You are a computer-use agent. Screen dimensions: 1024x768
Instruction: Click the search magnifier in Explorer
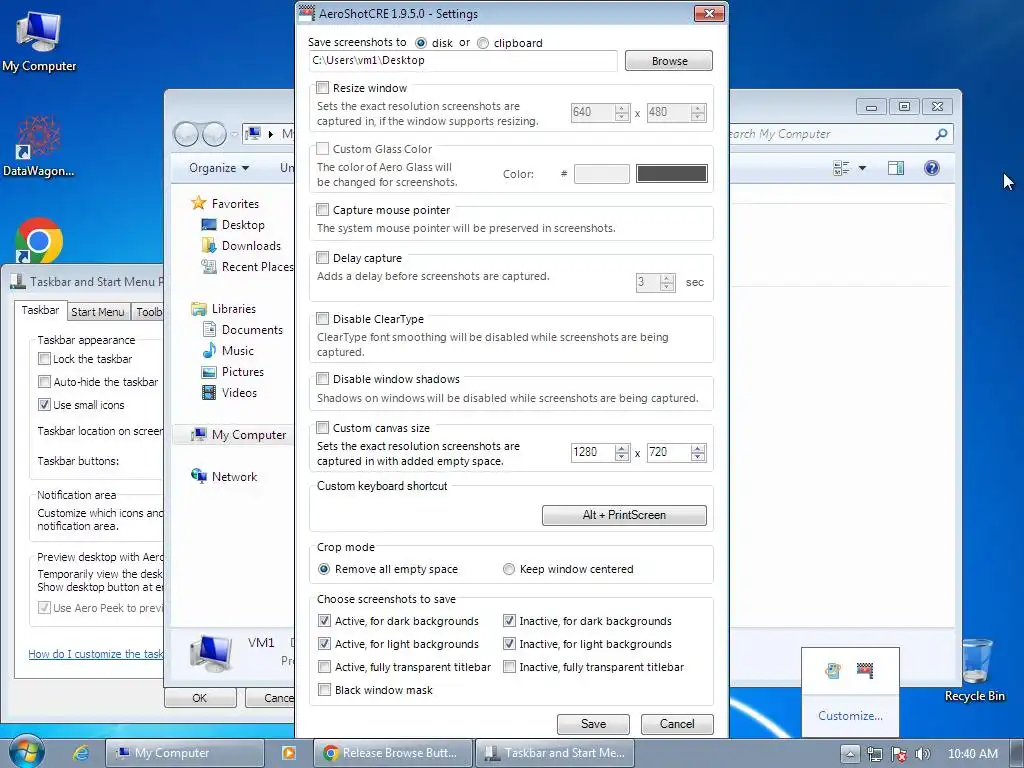tap(941, 134)
